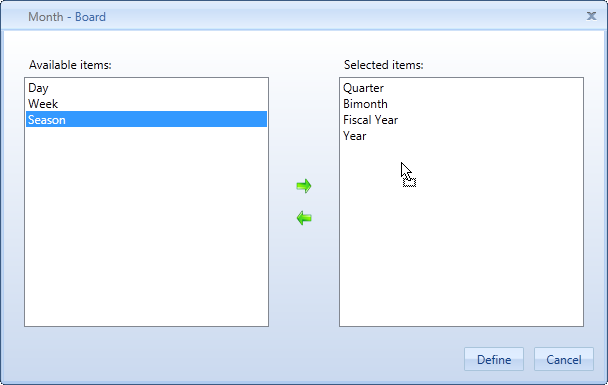
Task: Click the word Month in dialog title
Action: tap(46, 17)
